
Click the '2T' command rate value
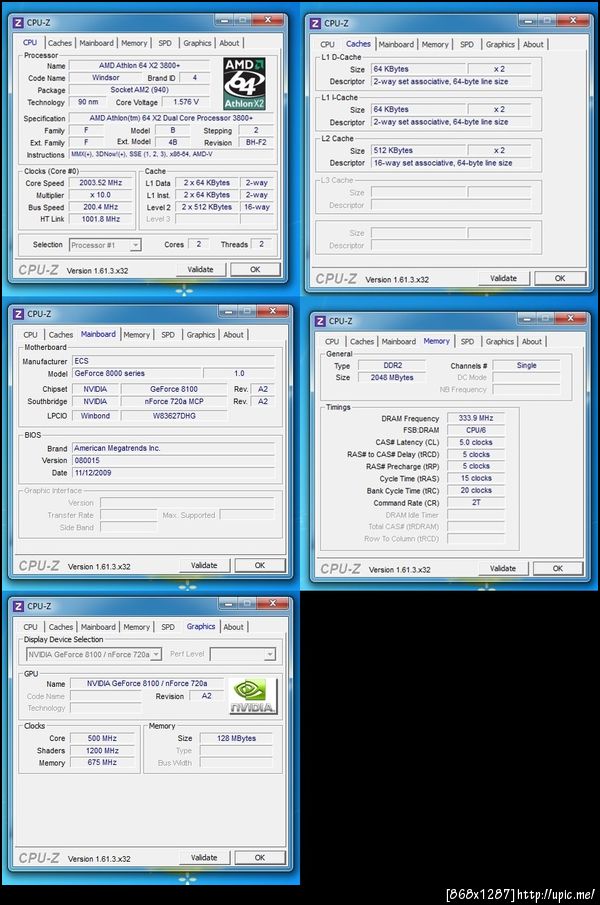[476, 503]
